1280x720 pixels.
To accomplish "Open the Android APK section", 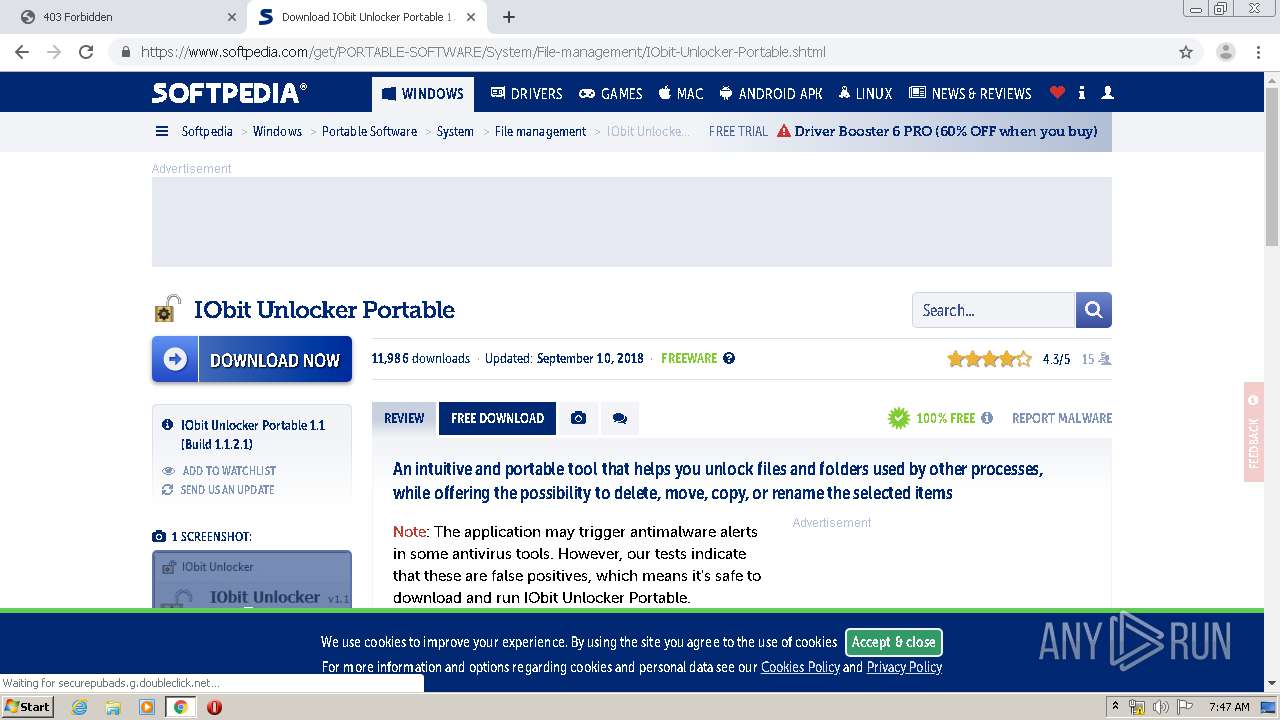I will (771, 94).
